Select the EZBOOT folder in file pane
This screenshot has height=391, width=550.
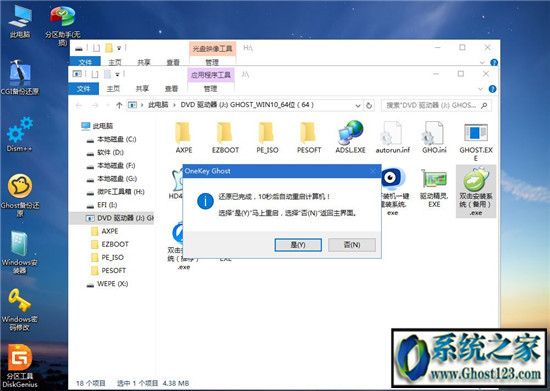225,137
